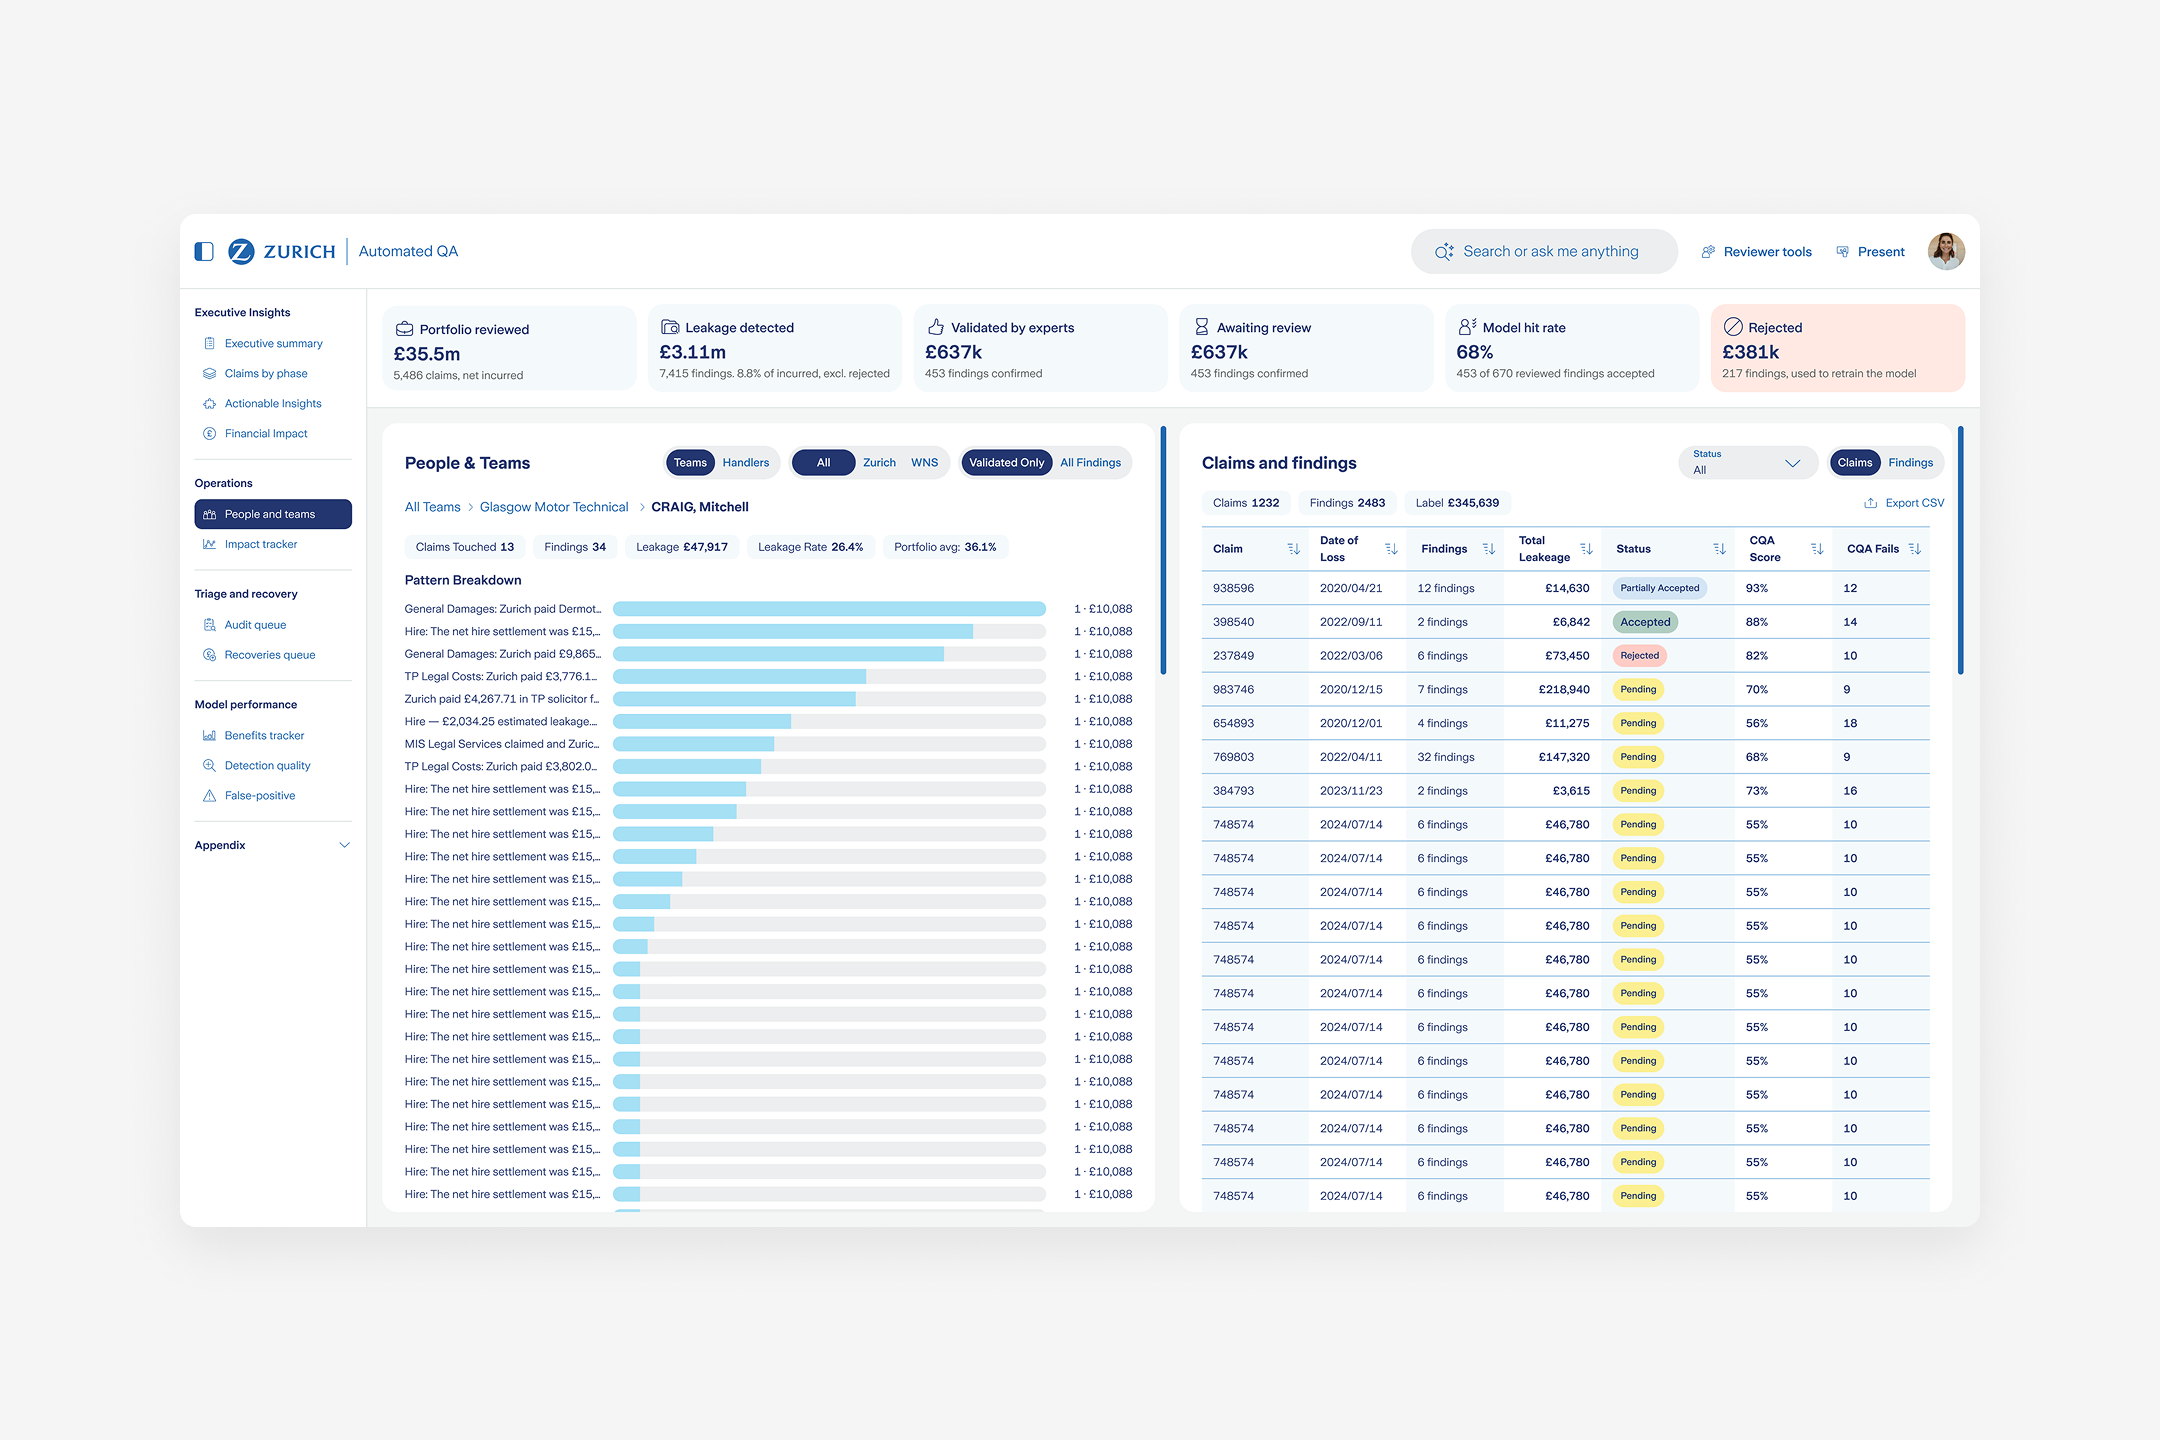Sort Findings column using sort icon

pyautogui.click(x=1488, y=549)
